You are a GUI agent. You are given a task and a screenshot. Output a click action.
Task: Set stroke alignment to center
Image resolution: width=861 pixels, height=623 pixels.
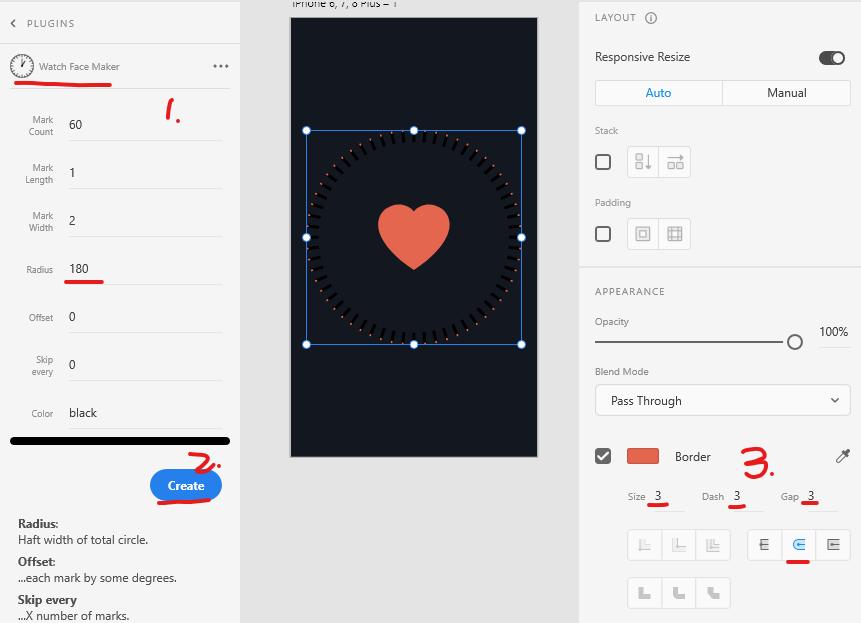pyautogui.click(x=679, y=545)
